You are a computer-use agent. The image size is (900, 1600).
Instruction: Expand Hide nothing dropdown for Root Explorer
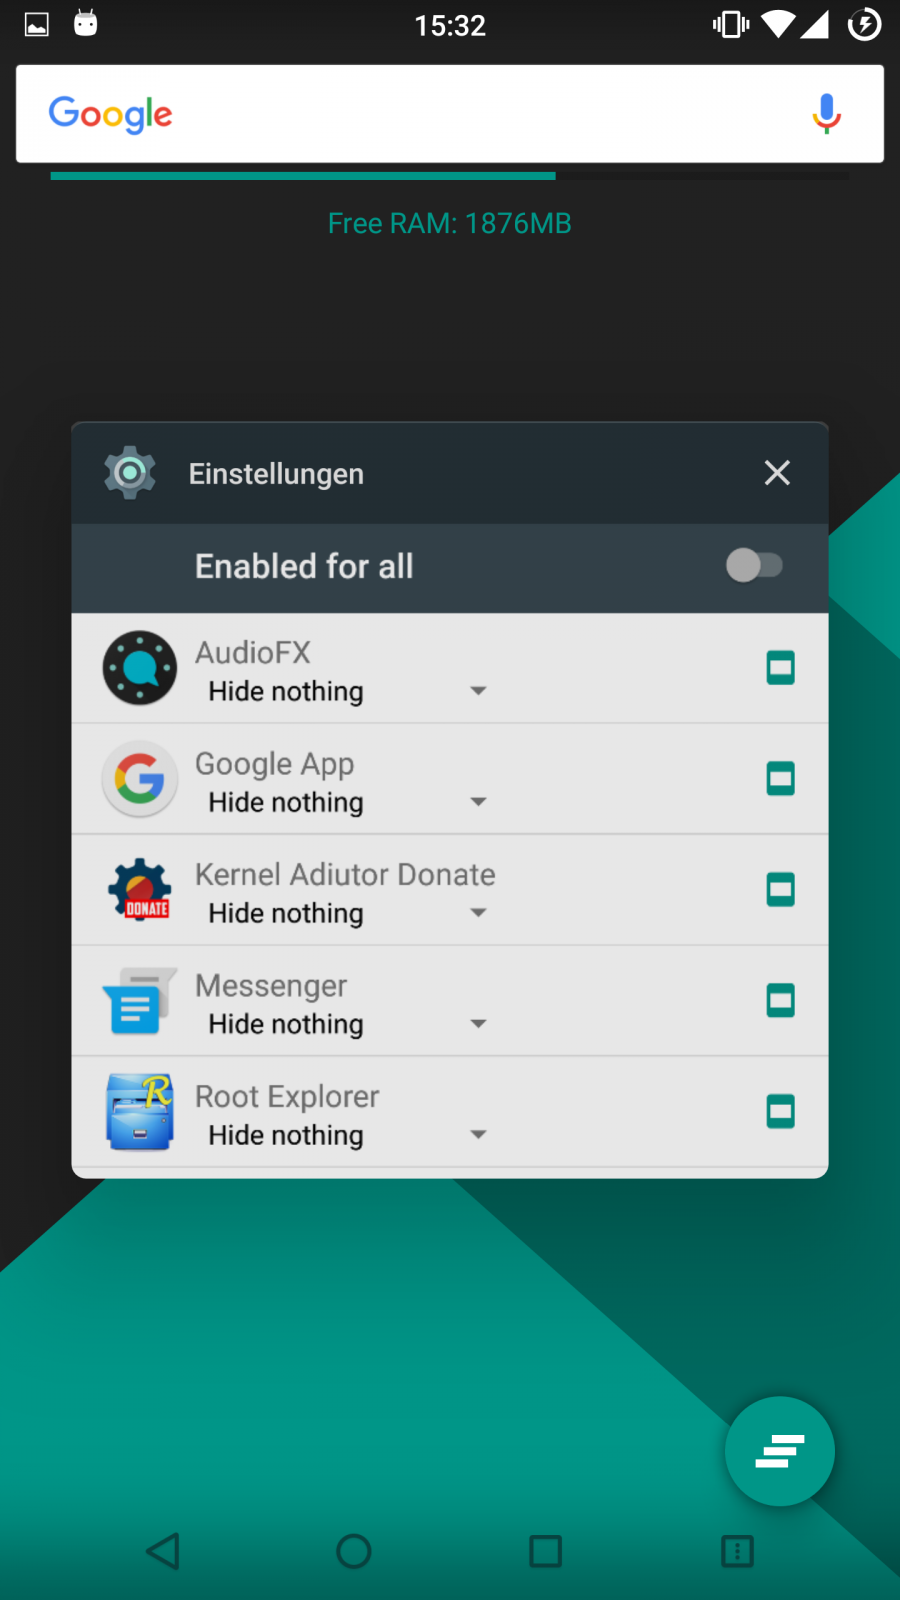point(347,1135)
